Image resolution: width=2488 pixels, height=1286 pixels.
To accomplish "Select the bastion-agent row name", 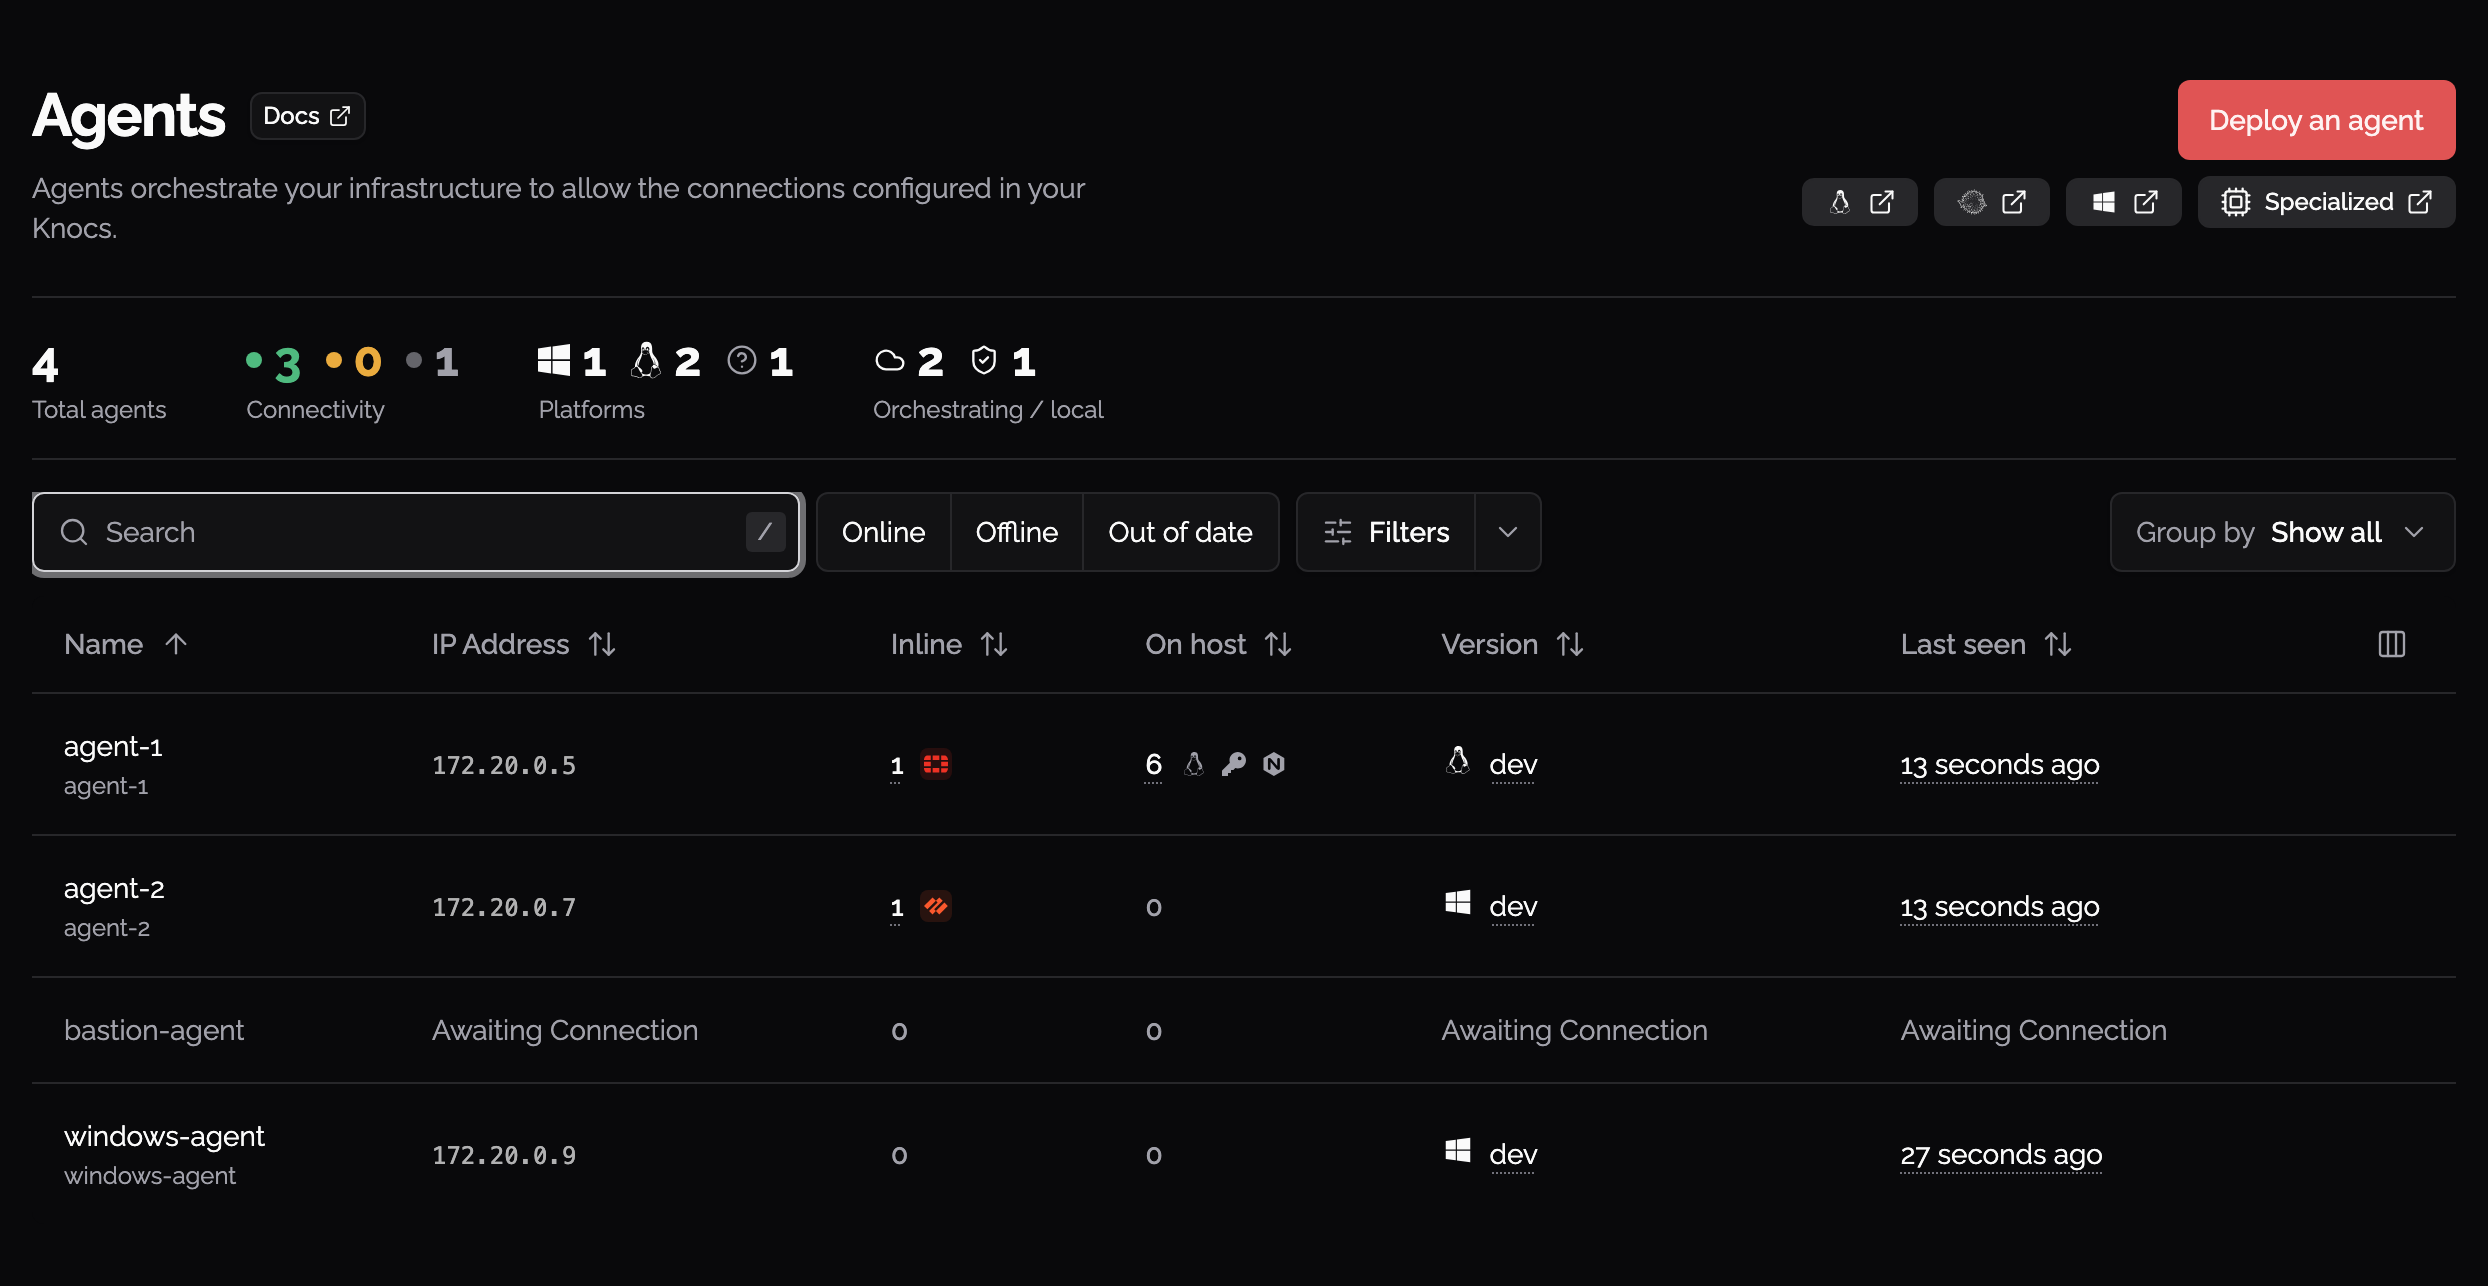I will pyautogui.click(x=154, y=1030).
